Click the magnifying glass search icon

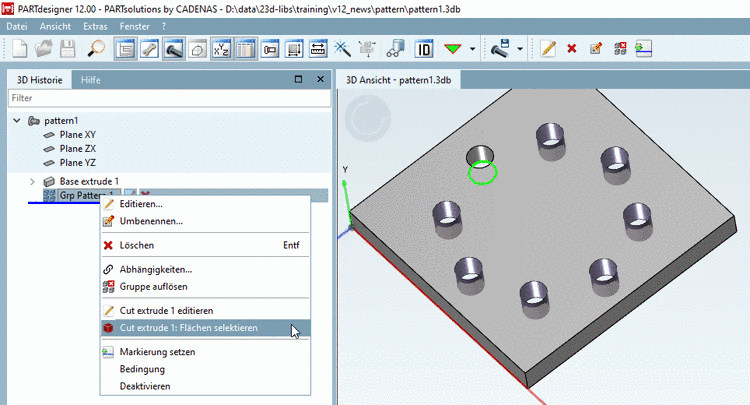coord(96,49)
